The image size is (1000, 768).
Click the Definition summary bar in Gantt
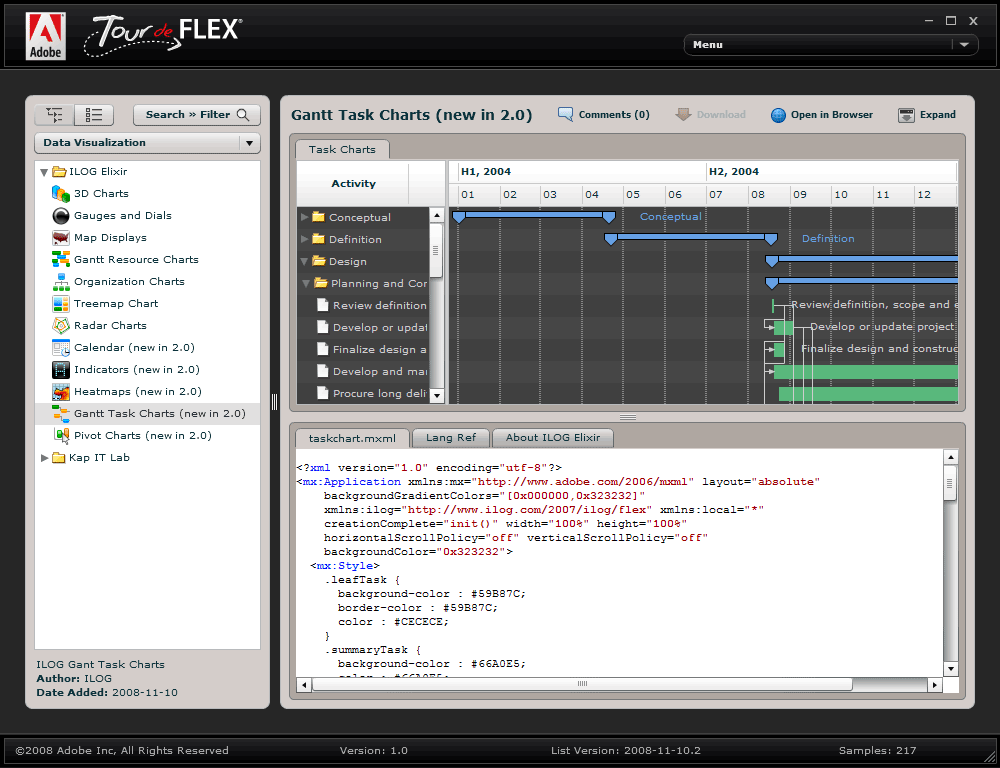[691, 239]
